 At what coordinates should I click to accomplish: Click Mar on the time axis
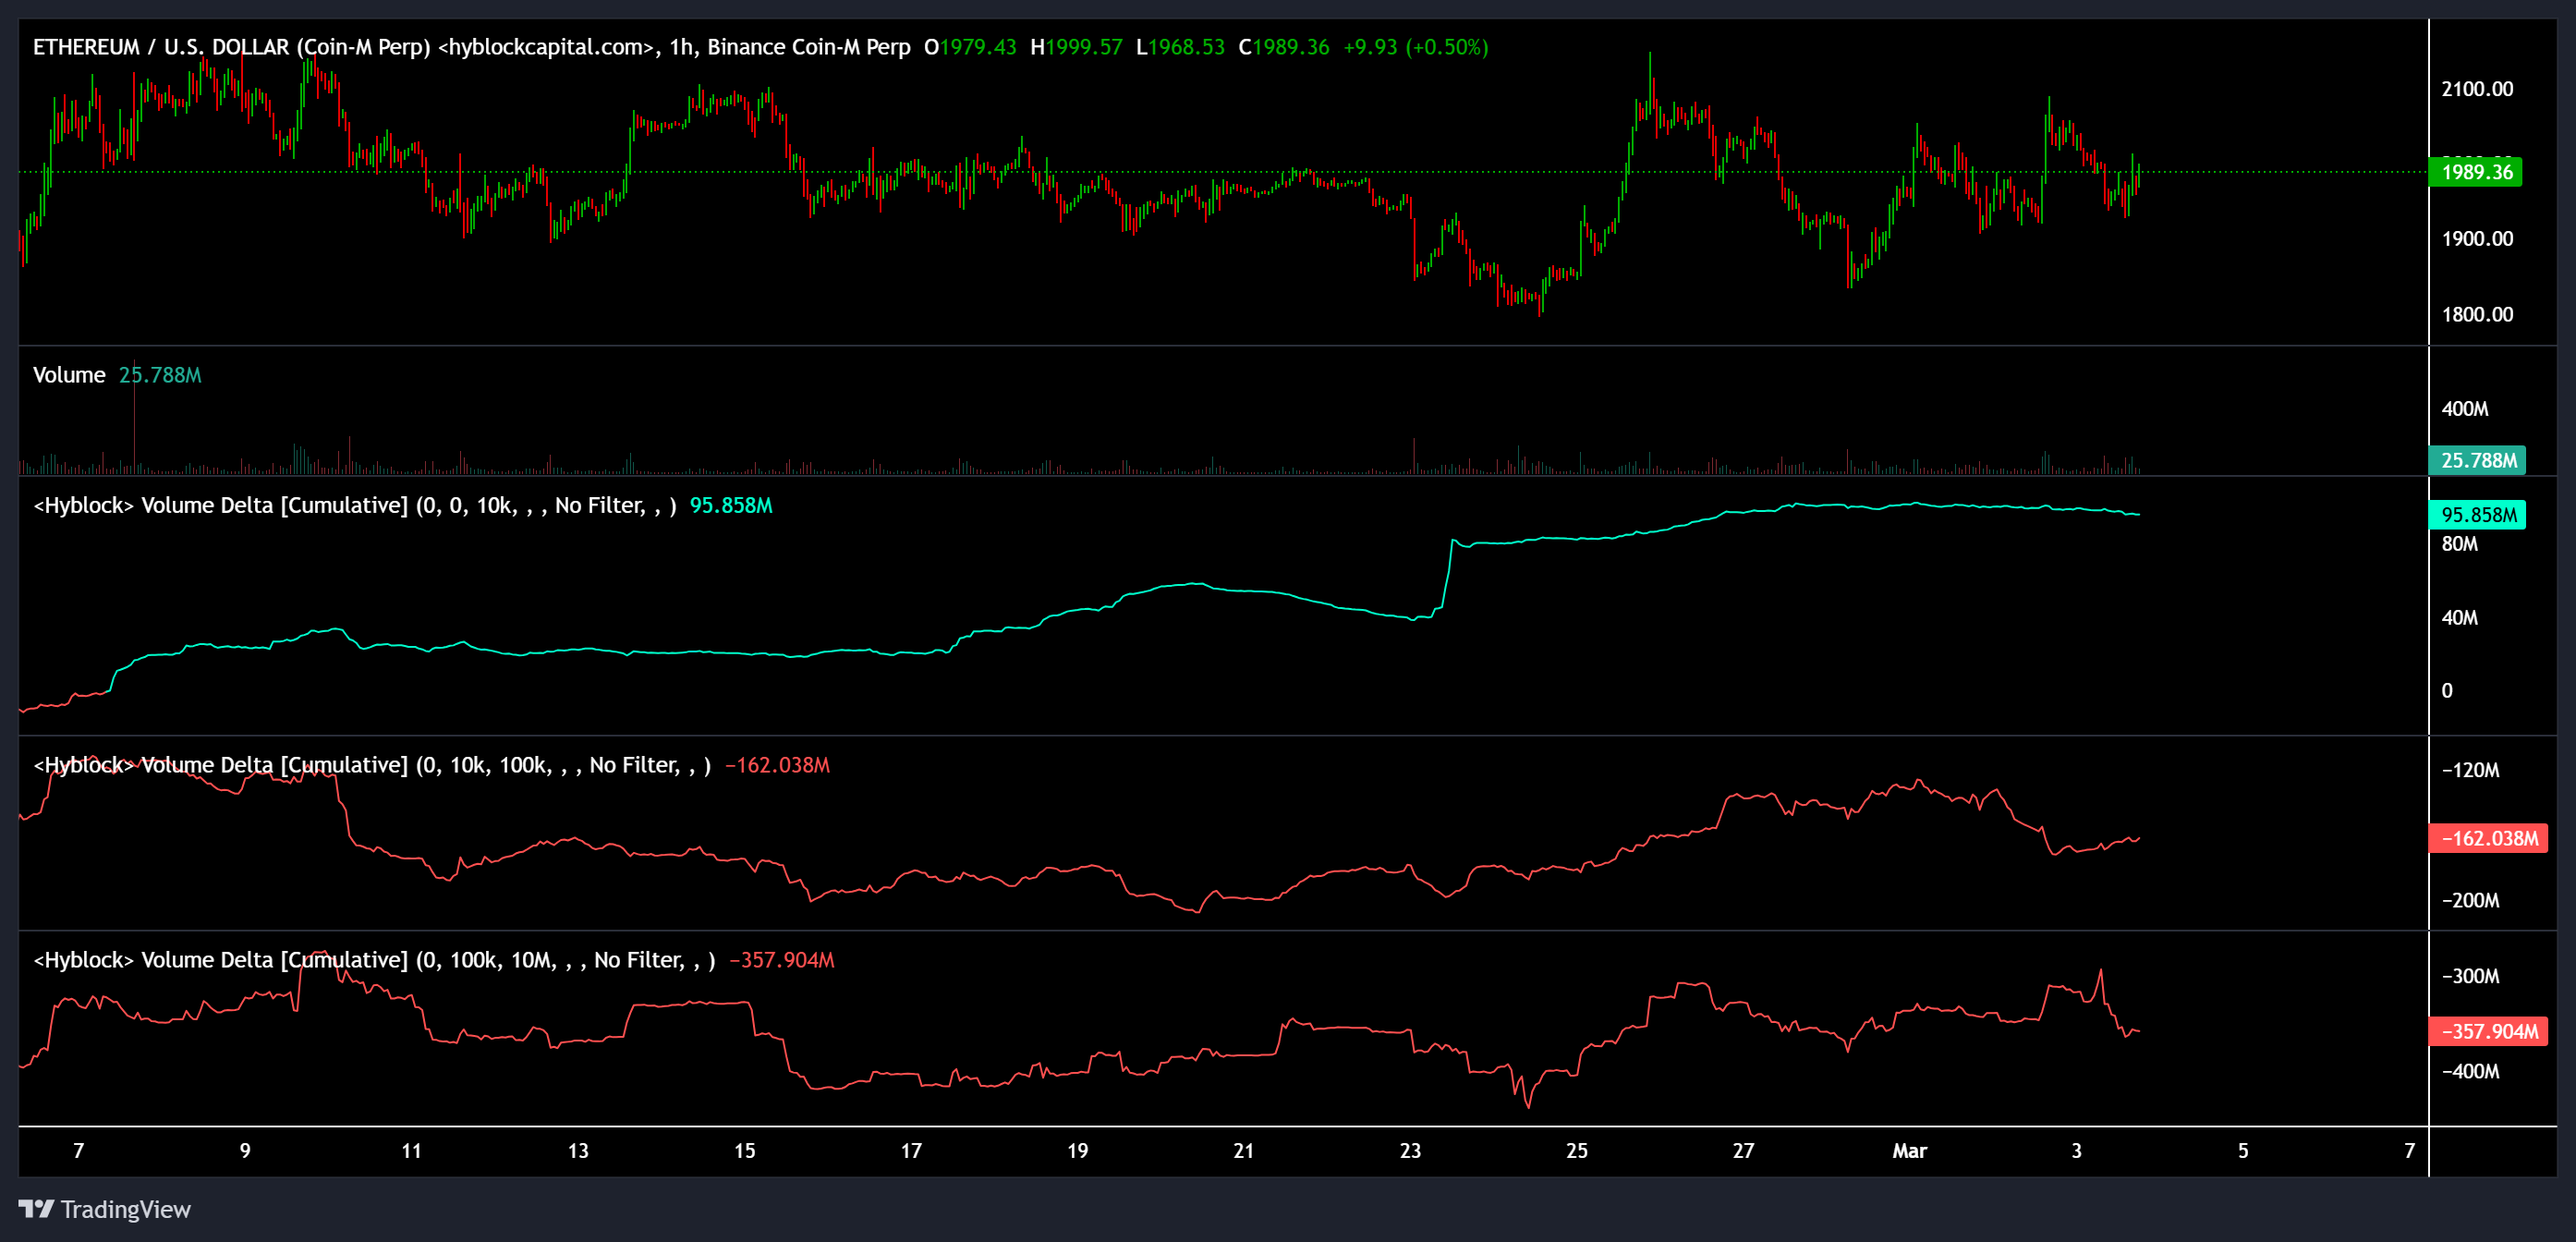click(1910, 1150)
